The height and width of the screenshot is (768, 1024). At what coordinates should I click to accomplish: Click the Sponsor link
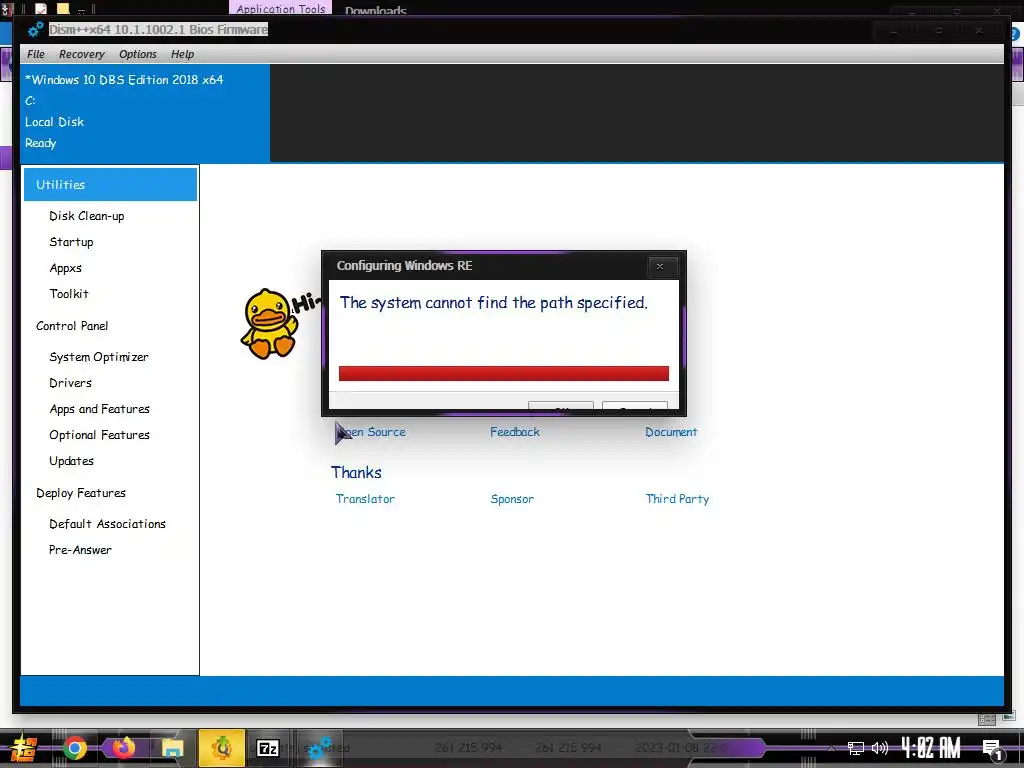pyautogui.click(x=512, y=500)
